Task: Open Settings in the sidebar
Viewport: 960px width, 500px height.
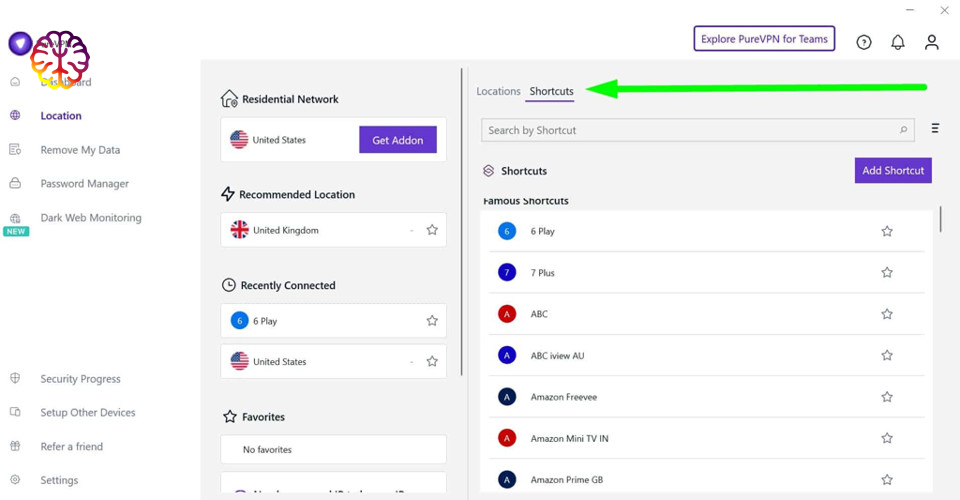Action: [x=59, y=480]
